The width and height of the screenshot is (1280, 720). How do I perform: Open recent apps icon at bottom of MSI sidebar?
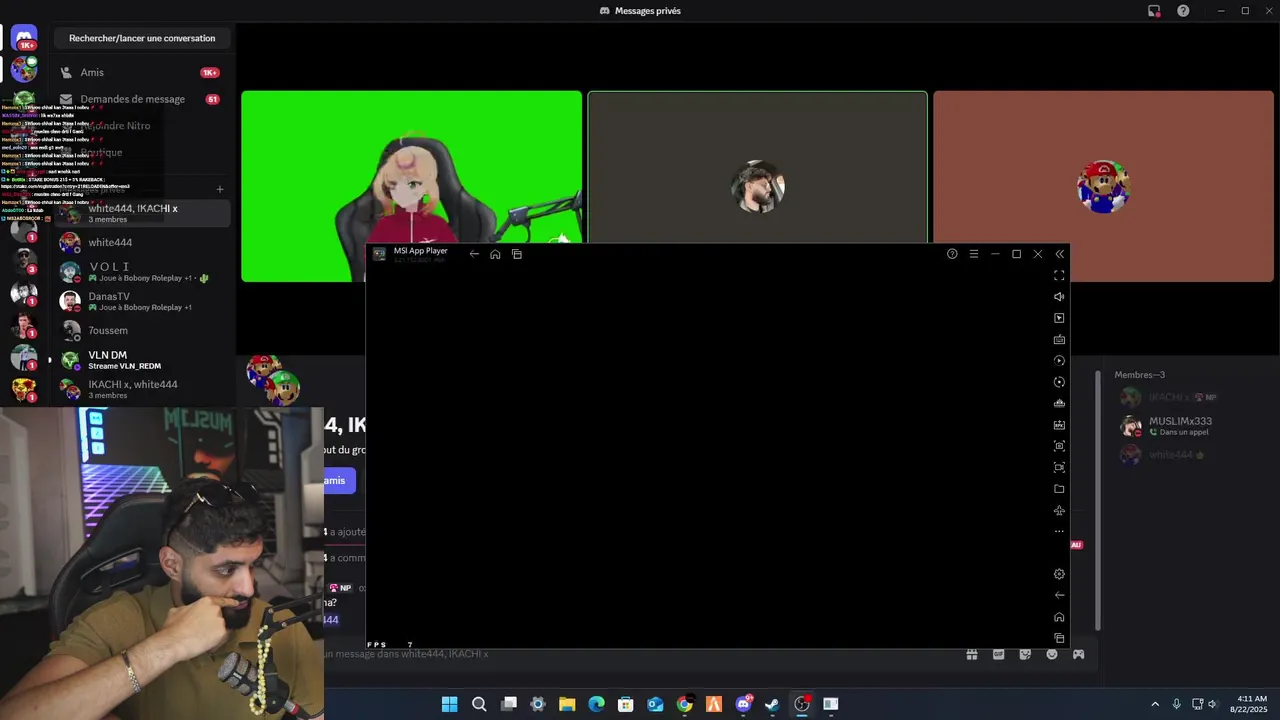1059,638
